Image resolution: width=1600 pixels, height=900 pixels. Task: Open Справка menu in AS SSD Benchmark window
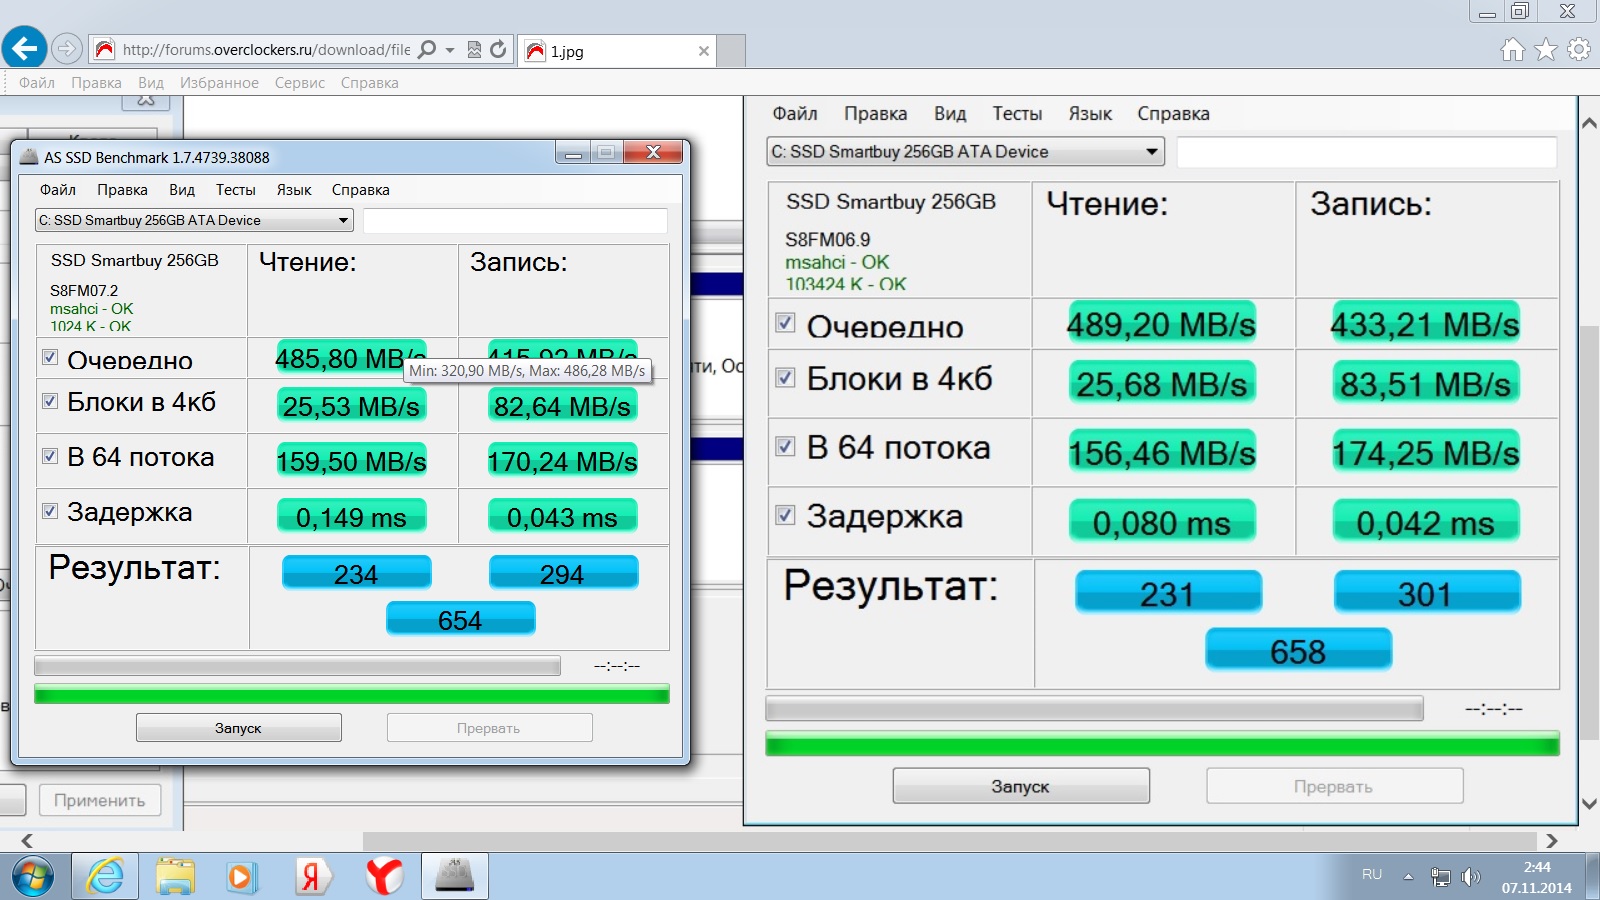361,190
